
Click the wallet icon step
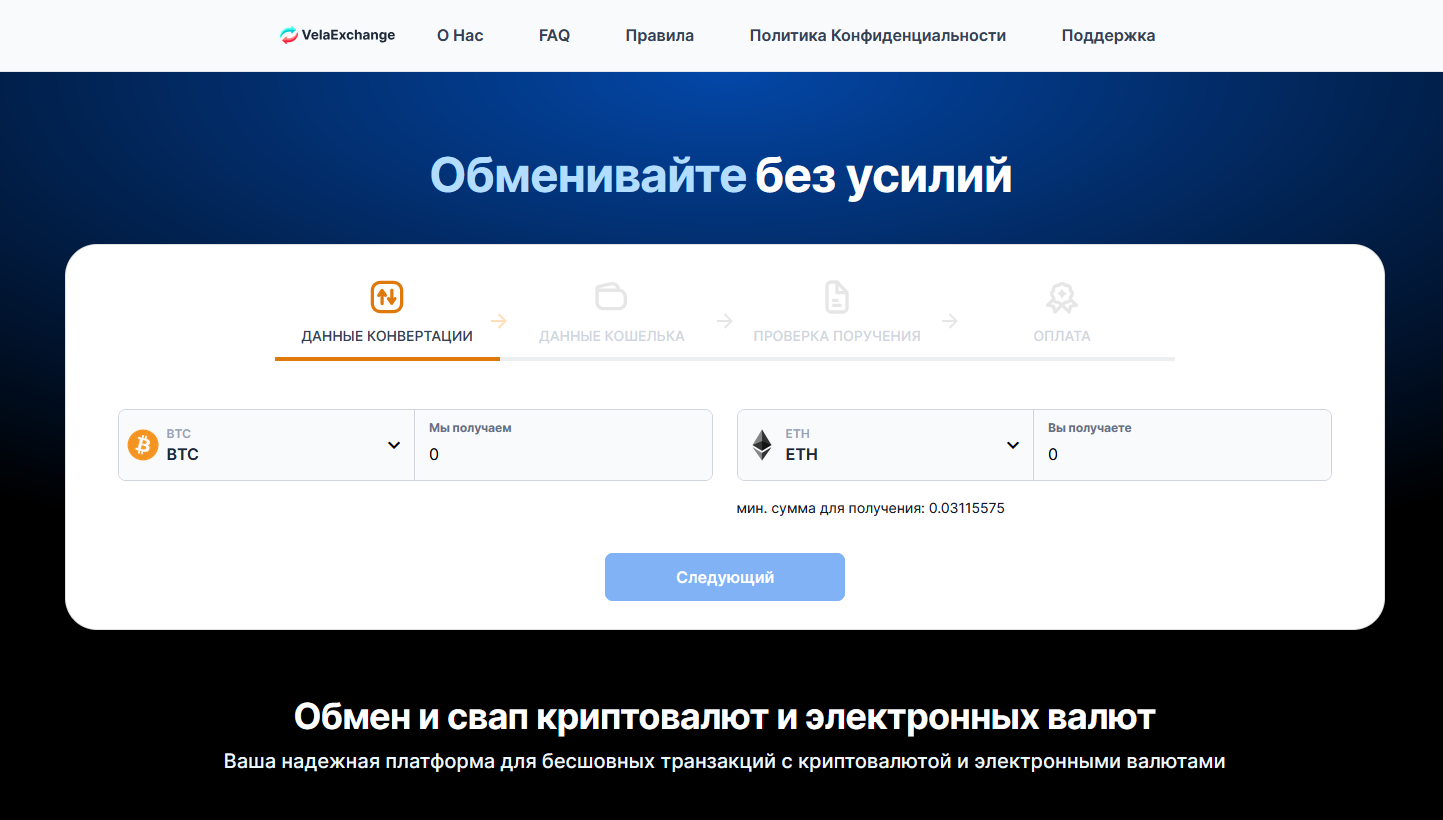click(x=611, y=296)
